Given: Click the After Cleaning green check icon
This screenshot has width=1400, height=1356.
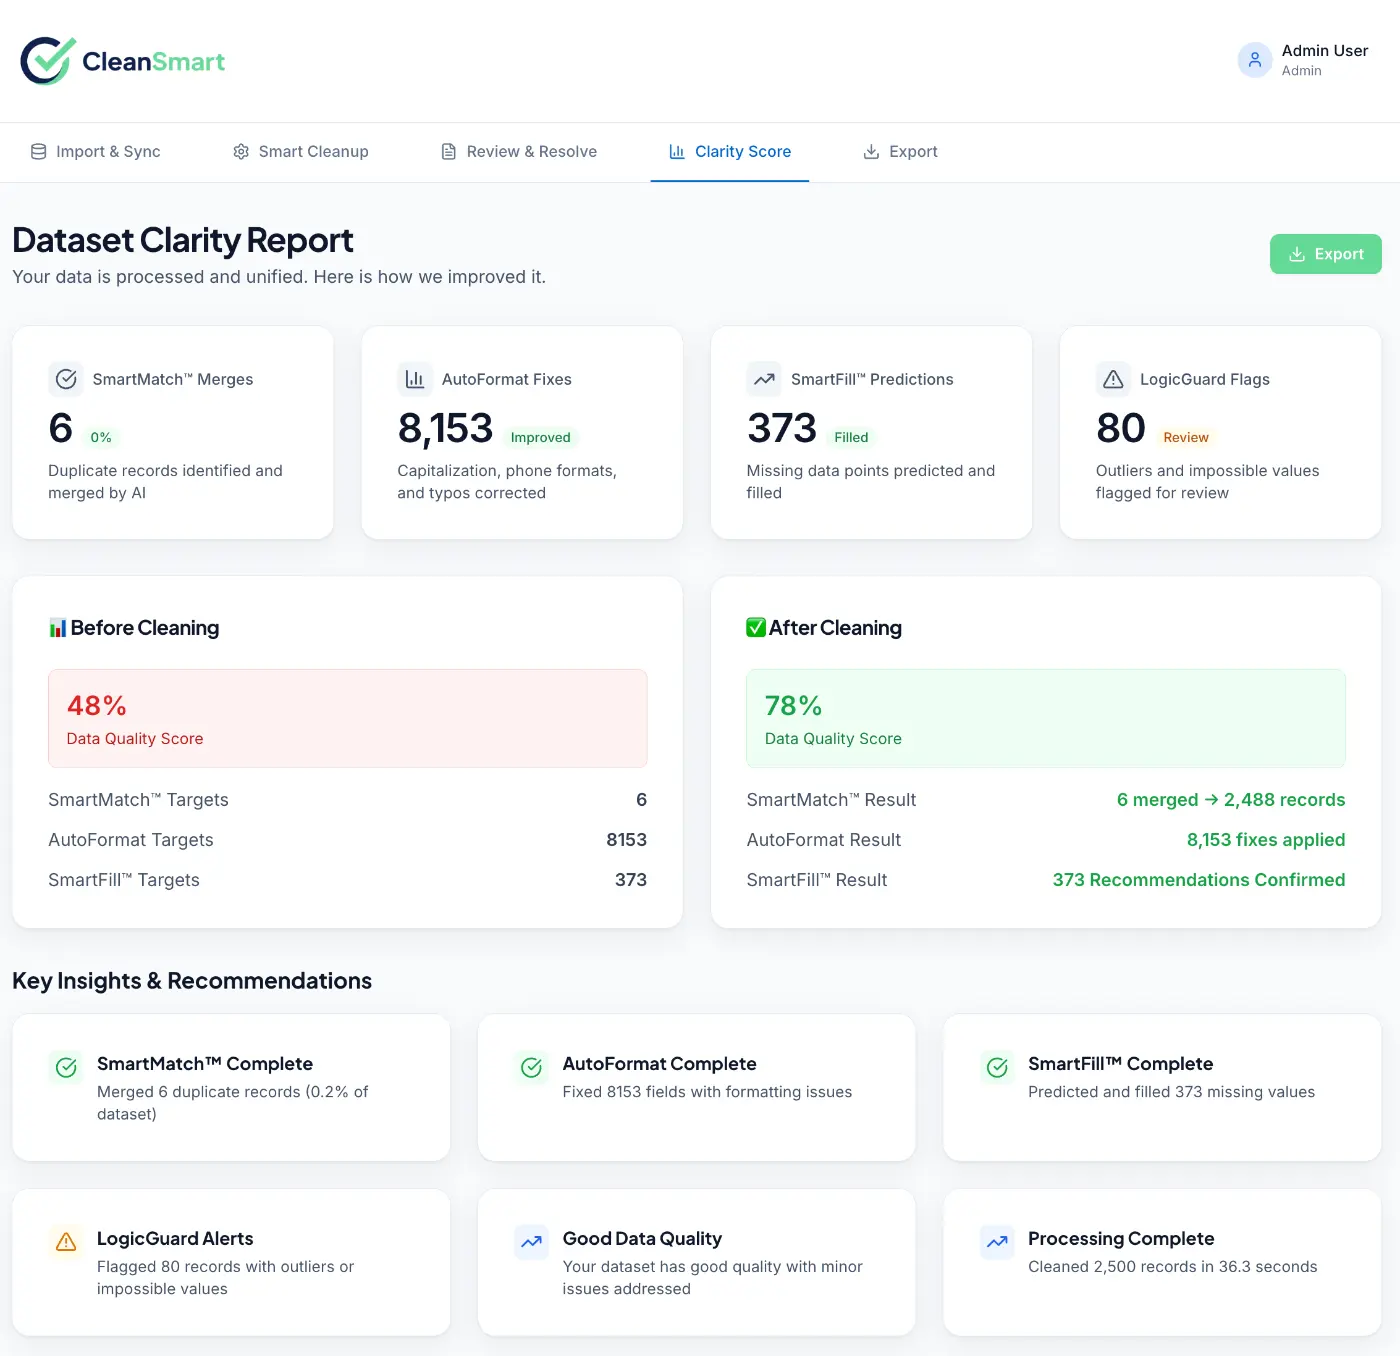Looking at the screenshot, I should (756, 628).
